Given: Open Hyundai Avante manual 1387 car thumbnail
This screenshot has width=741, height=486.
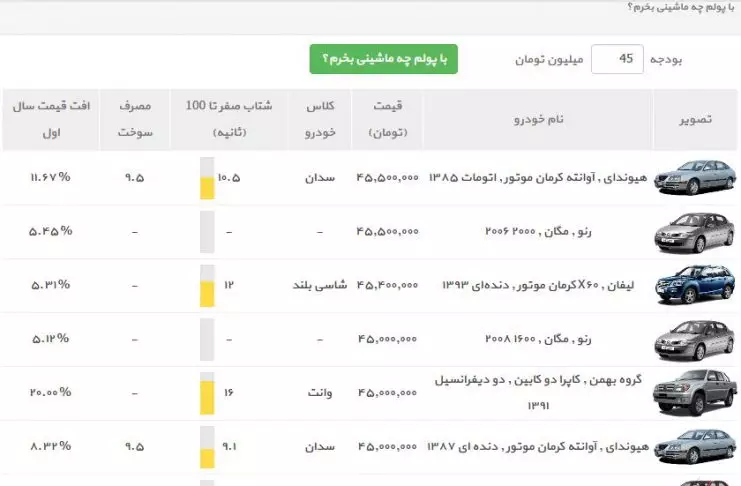Looking at the screenshot, I should click(695, 447).
